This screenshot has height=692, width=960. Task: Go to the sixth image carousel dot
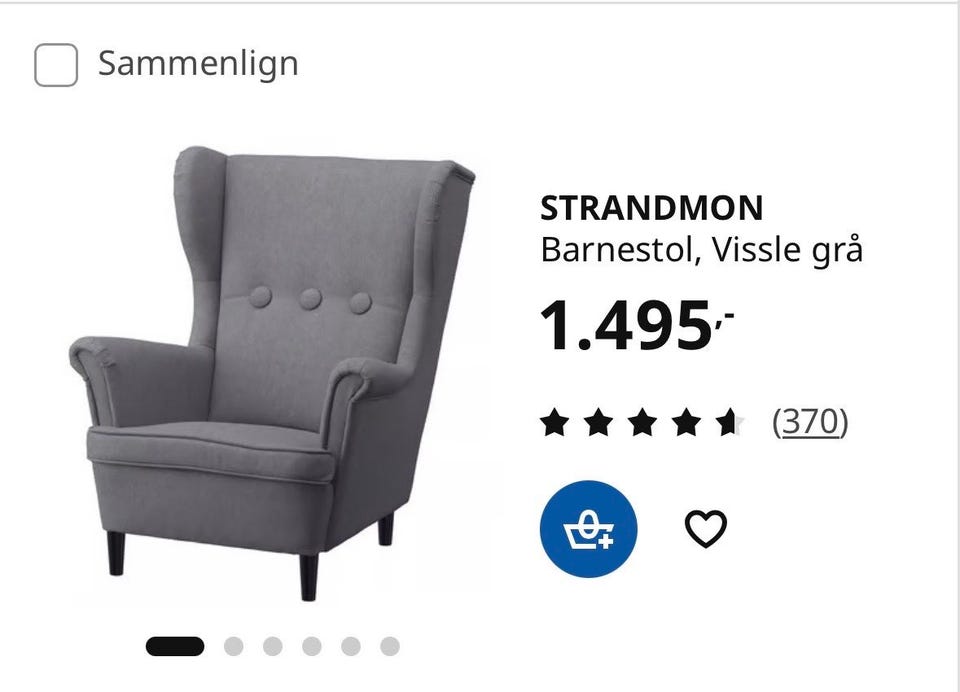tap(390, 646)
